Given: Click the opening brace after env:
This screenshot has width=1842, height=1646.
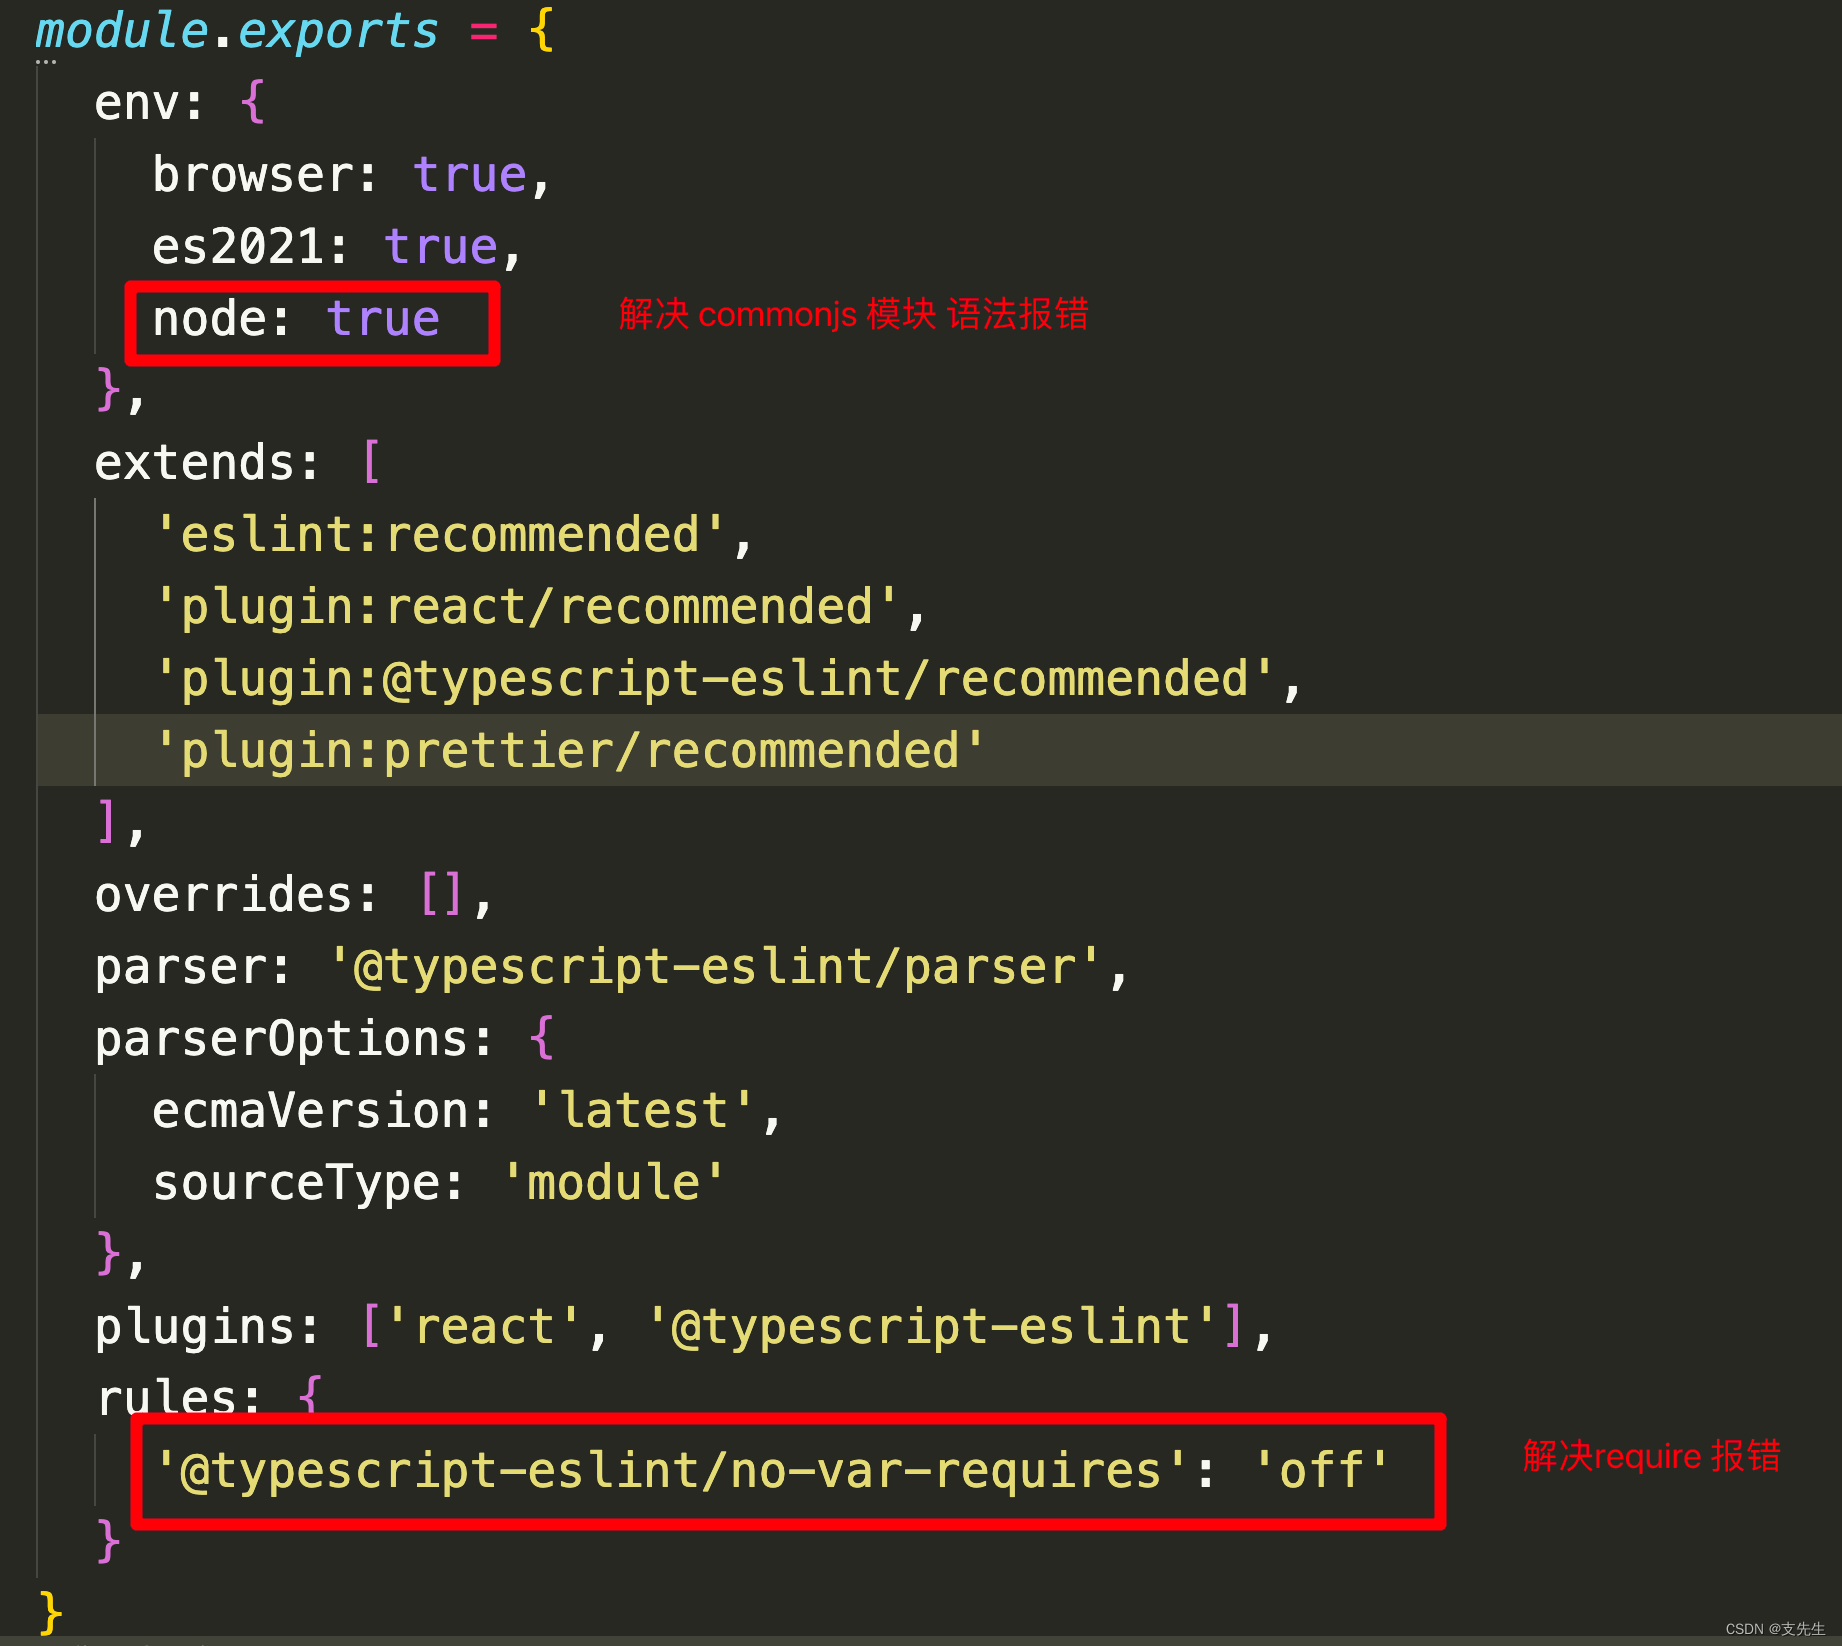Looking at the screenshot, I should pos(252,103).
